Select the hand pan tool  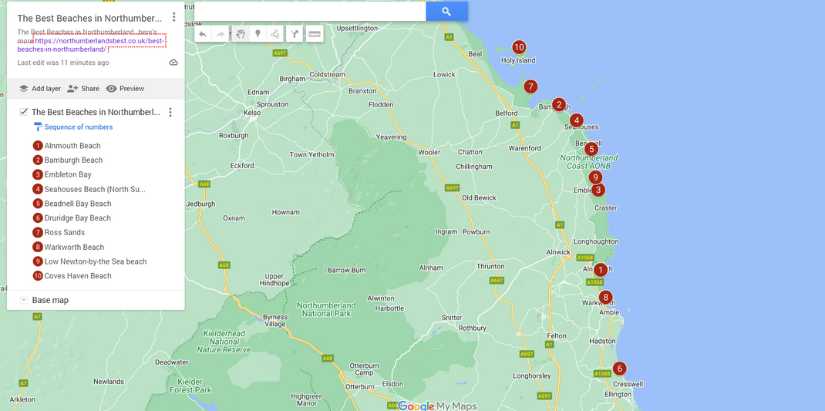coord(240,34)
